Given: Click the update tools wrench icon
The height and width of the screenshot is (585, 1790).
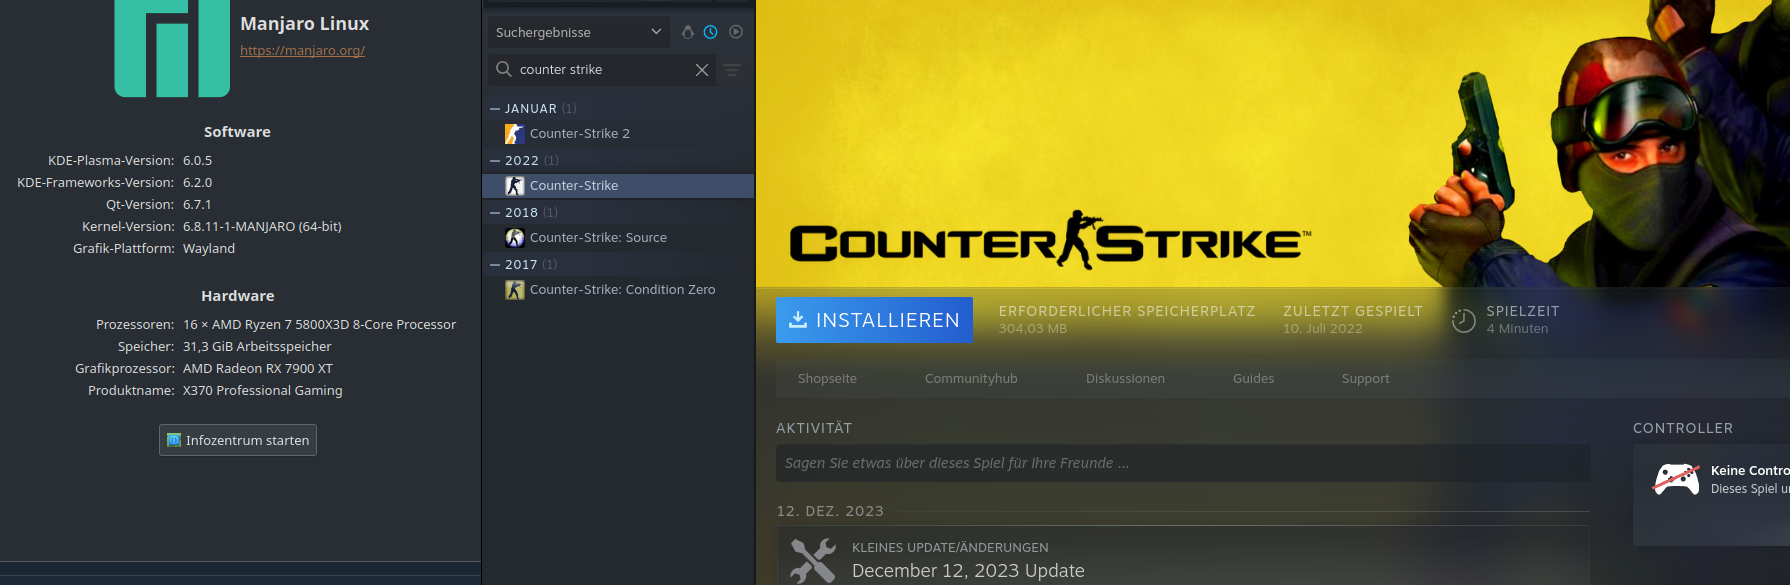Looking at the screenshot, I should tap(812, 561).
